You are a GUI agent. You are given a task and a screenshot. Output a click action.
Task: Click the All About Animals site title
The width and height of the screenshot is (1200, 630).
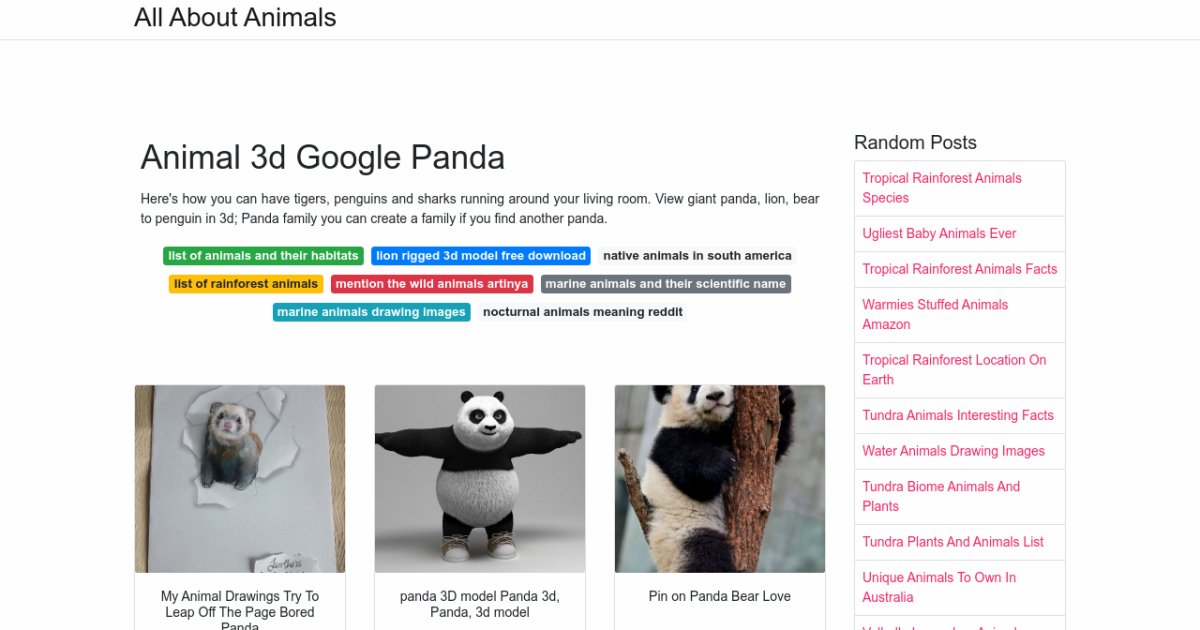click(x=235, y=18)
